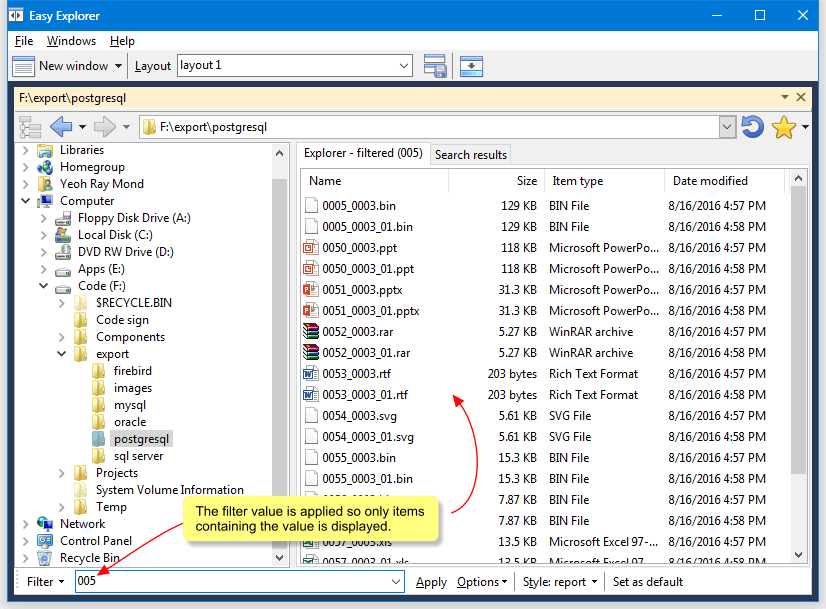
Task: Click the yellow favorites star icon
Action: tap(784, 127)
